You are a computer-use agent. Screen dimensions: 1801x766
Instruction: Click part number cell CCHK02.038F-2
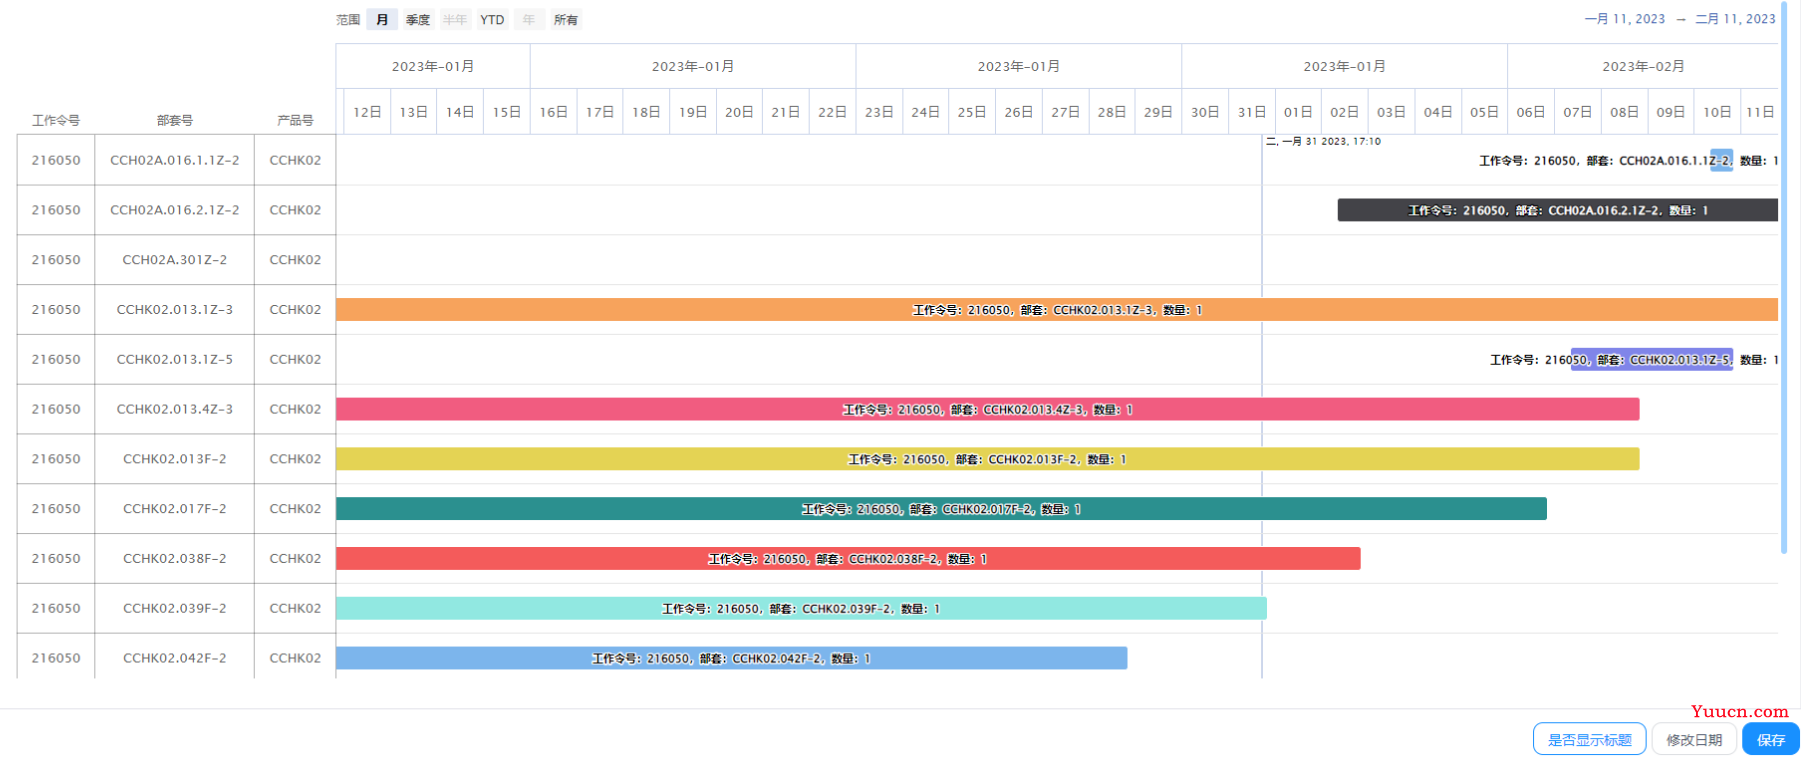(175, 559)
